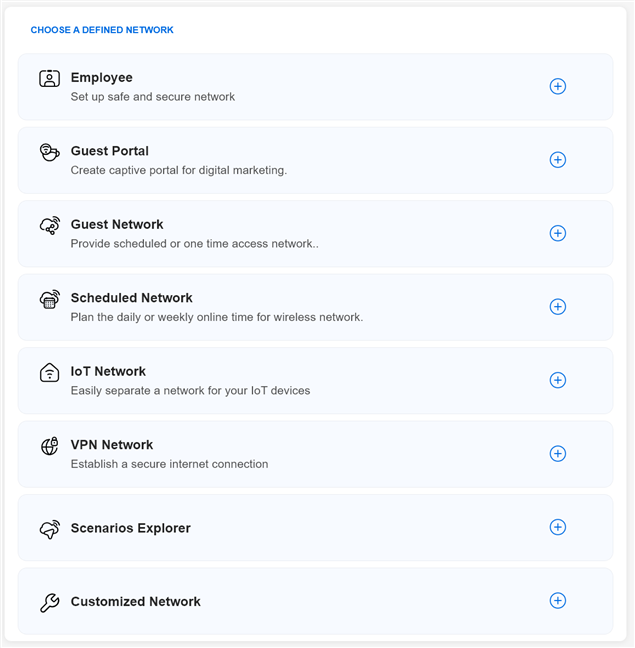The width and height of the screenshot is (635, 648).
Task: Expand the Employee network with plus button
Action: coord(558,87)
